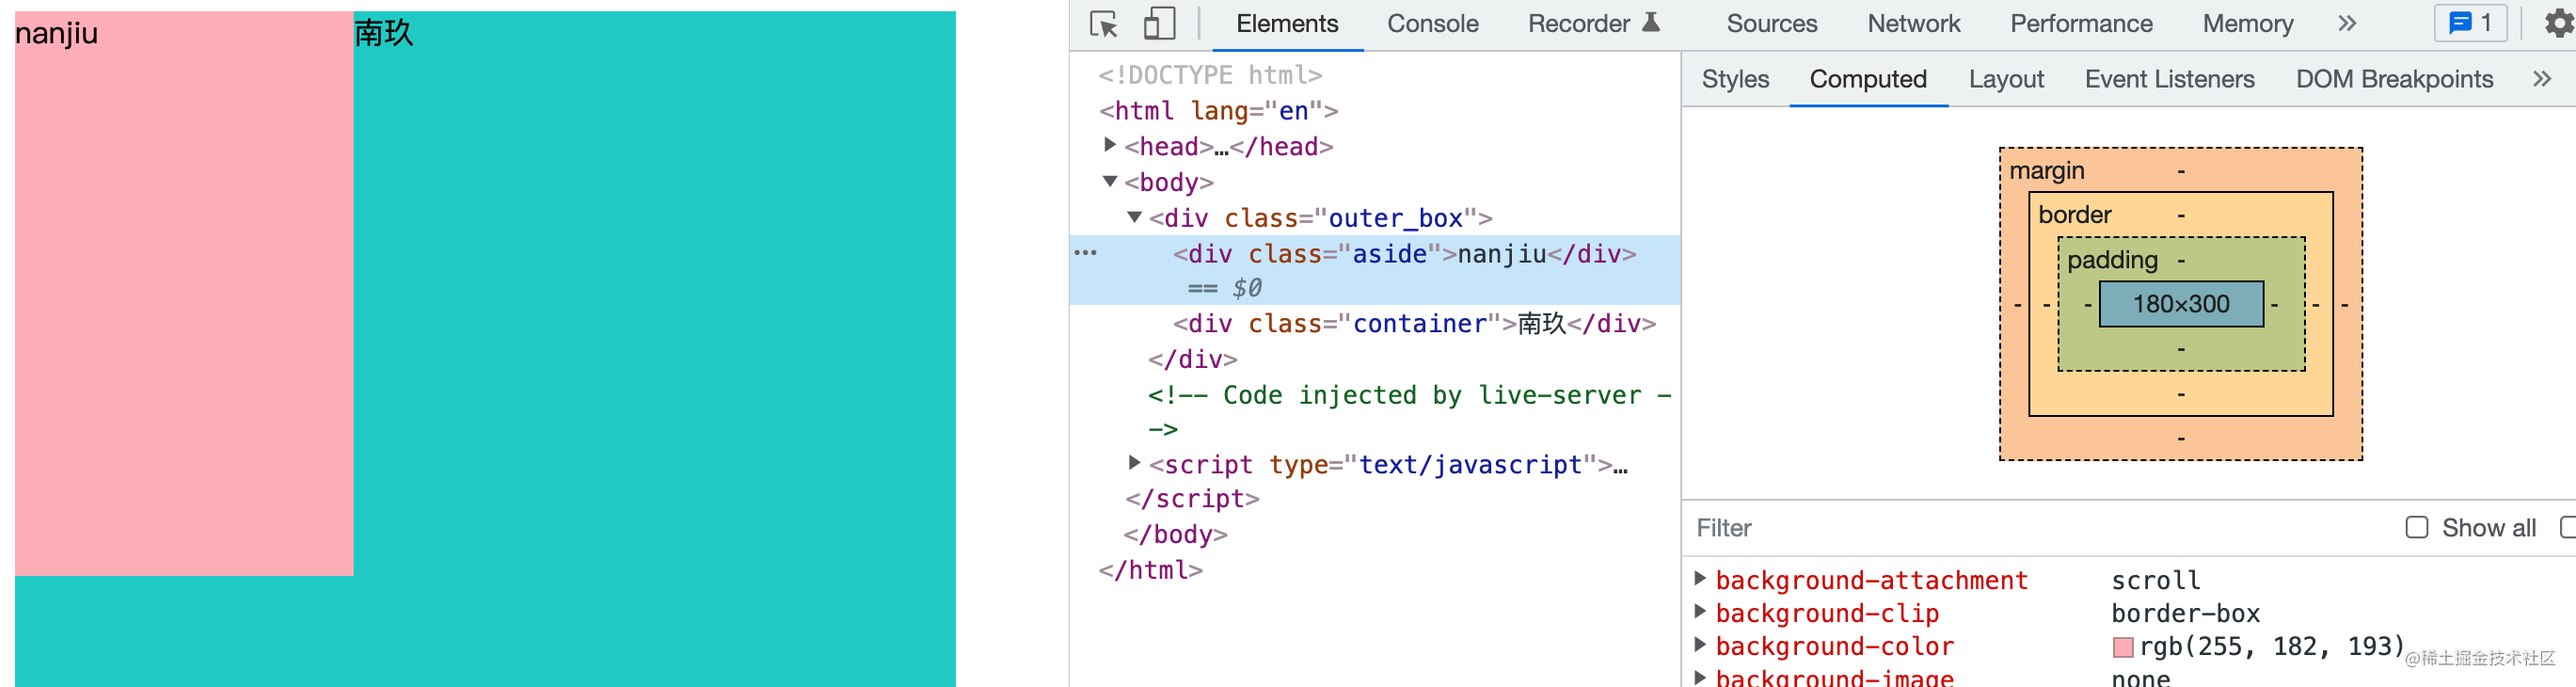Open DevTools settings gear

pos(2559,23)
